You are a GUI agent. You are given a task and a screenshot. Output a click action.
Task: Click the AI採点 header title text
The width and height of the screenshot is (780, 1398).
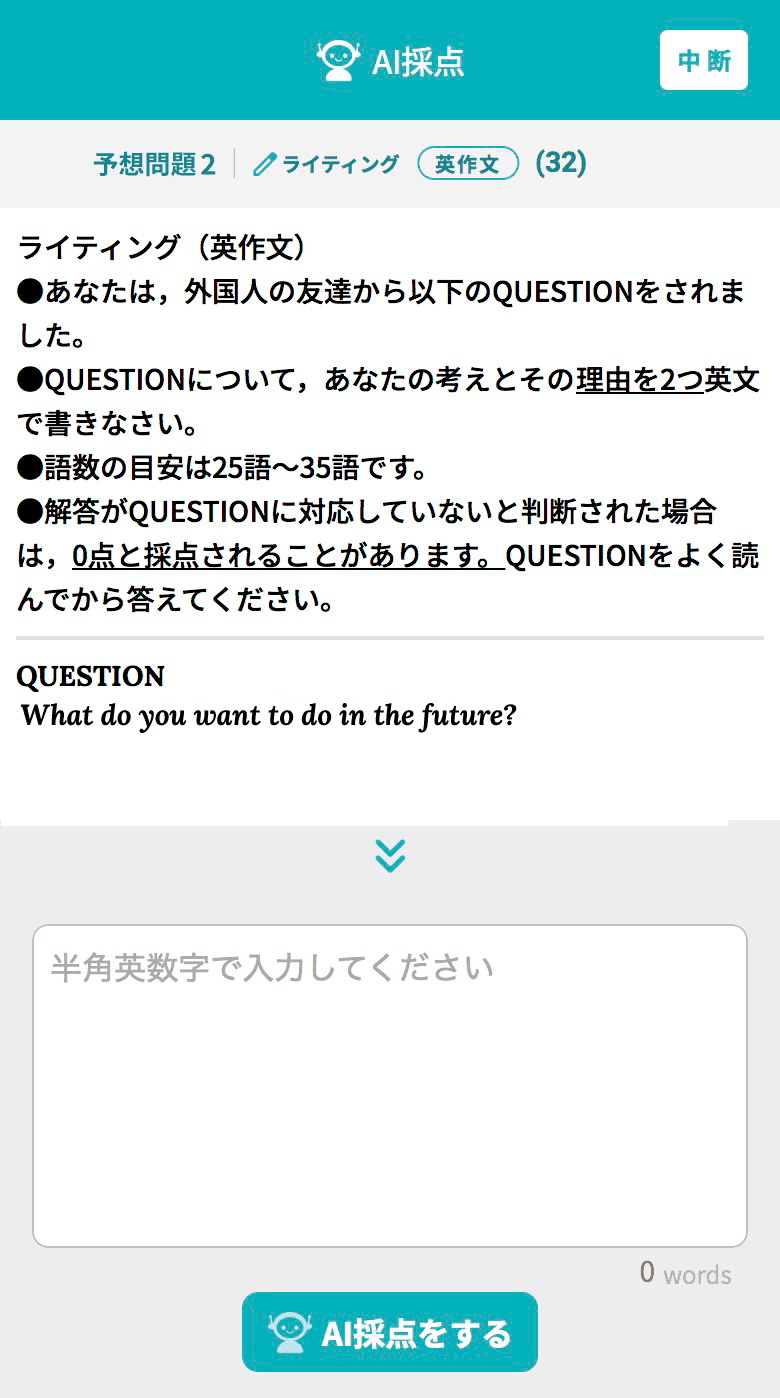(x=418, y=62)
